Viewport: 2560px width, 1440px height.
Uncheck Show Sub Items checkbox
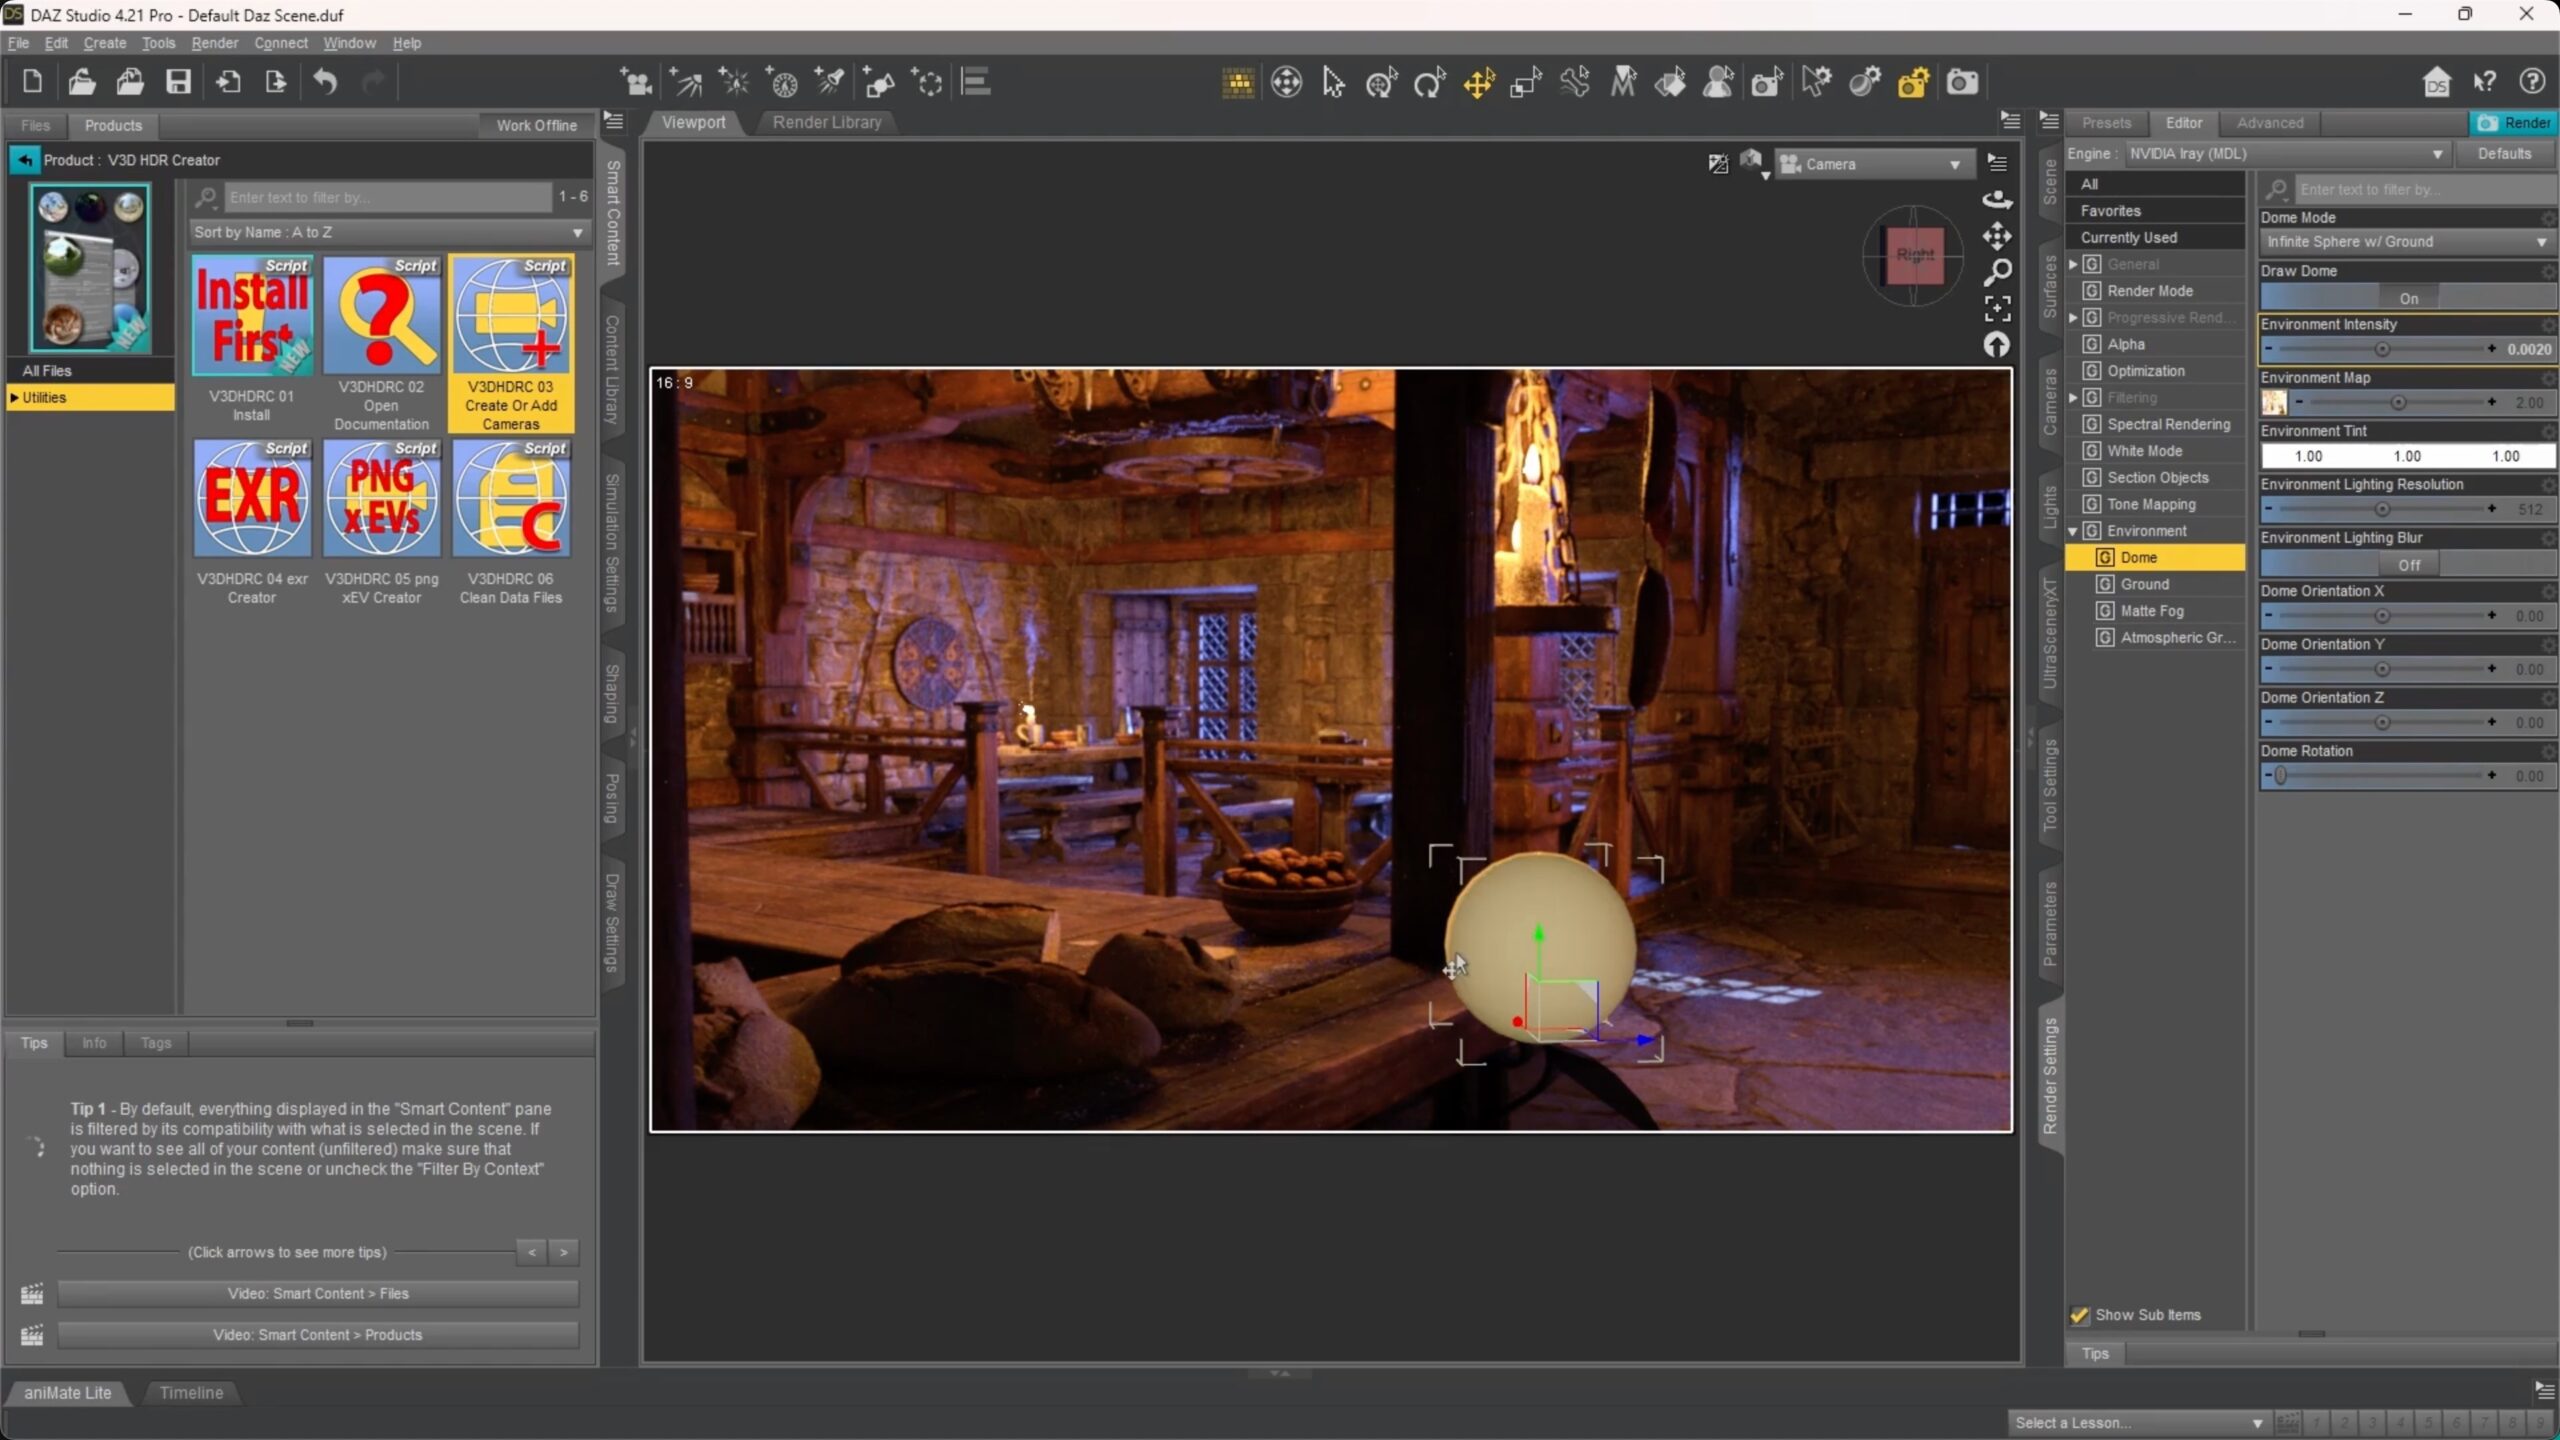[2080, 1315]
